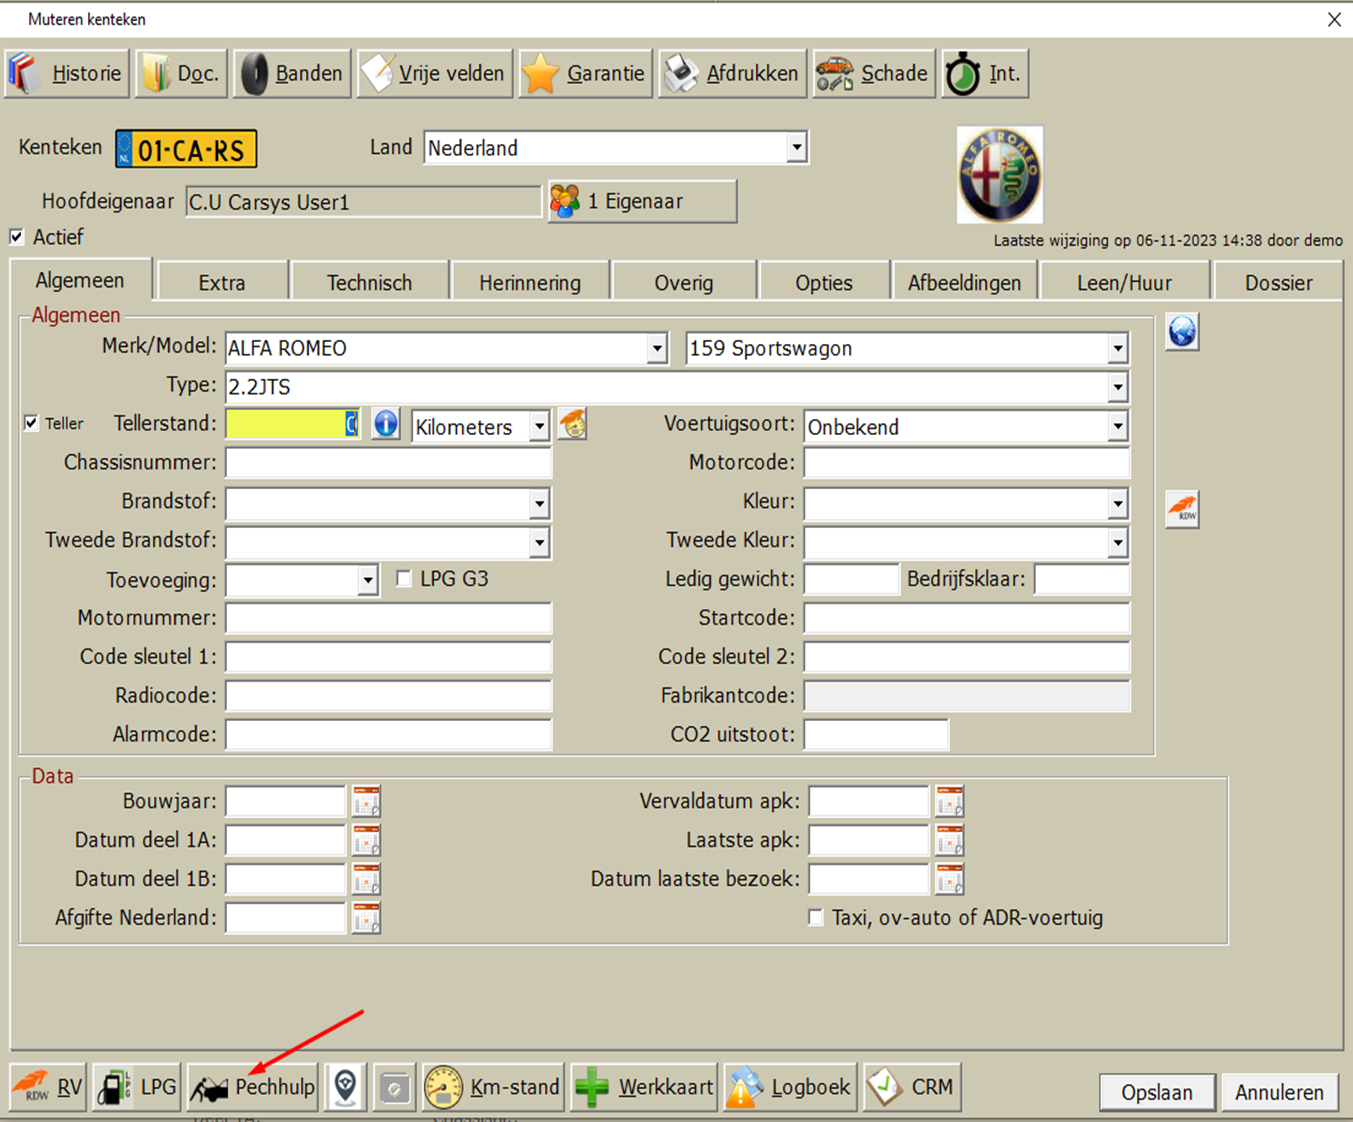The image size is (1353, 1122).
Task: Click the RDW icon beside Kleur
Action: 1182,509
